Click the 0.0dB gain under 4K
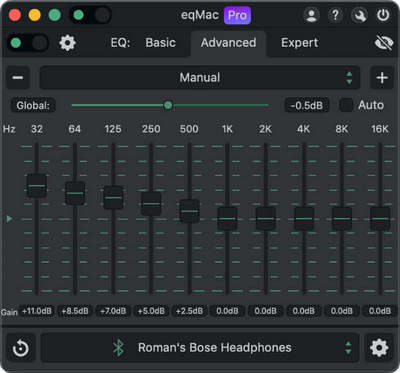This screenshot has height=373, width=400. coord(304,311)
